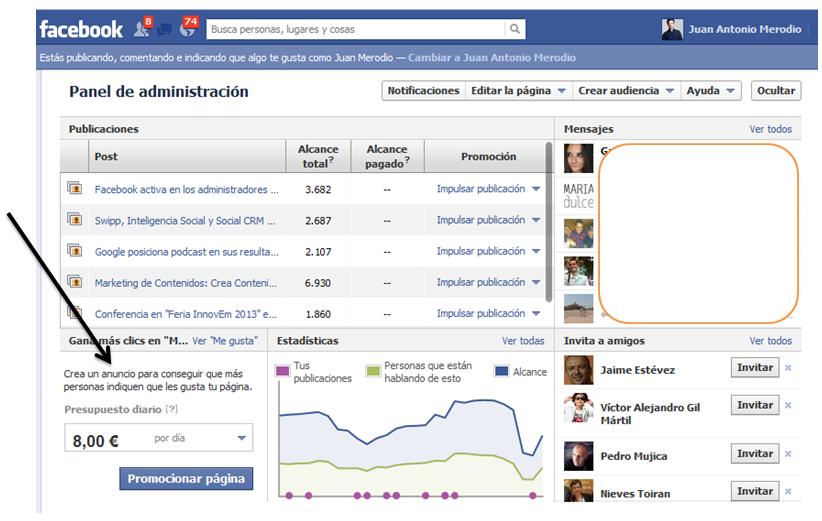This screenshot has height=521, width=822.
Task: Open post Swipp, Inteligencia Social y Social CRM
Action: (x=185, y=221)
